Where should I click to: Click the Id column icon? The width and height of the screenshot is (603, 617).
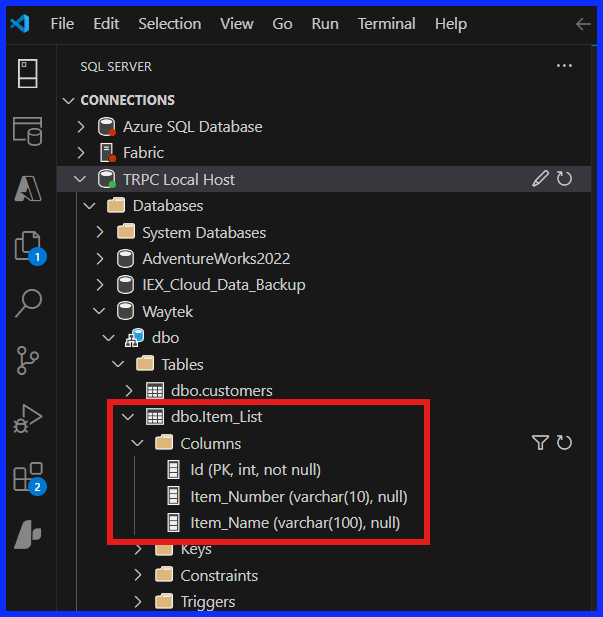pos(174,470)
